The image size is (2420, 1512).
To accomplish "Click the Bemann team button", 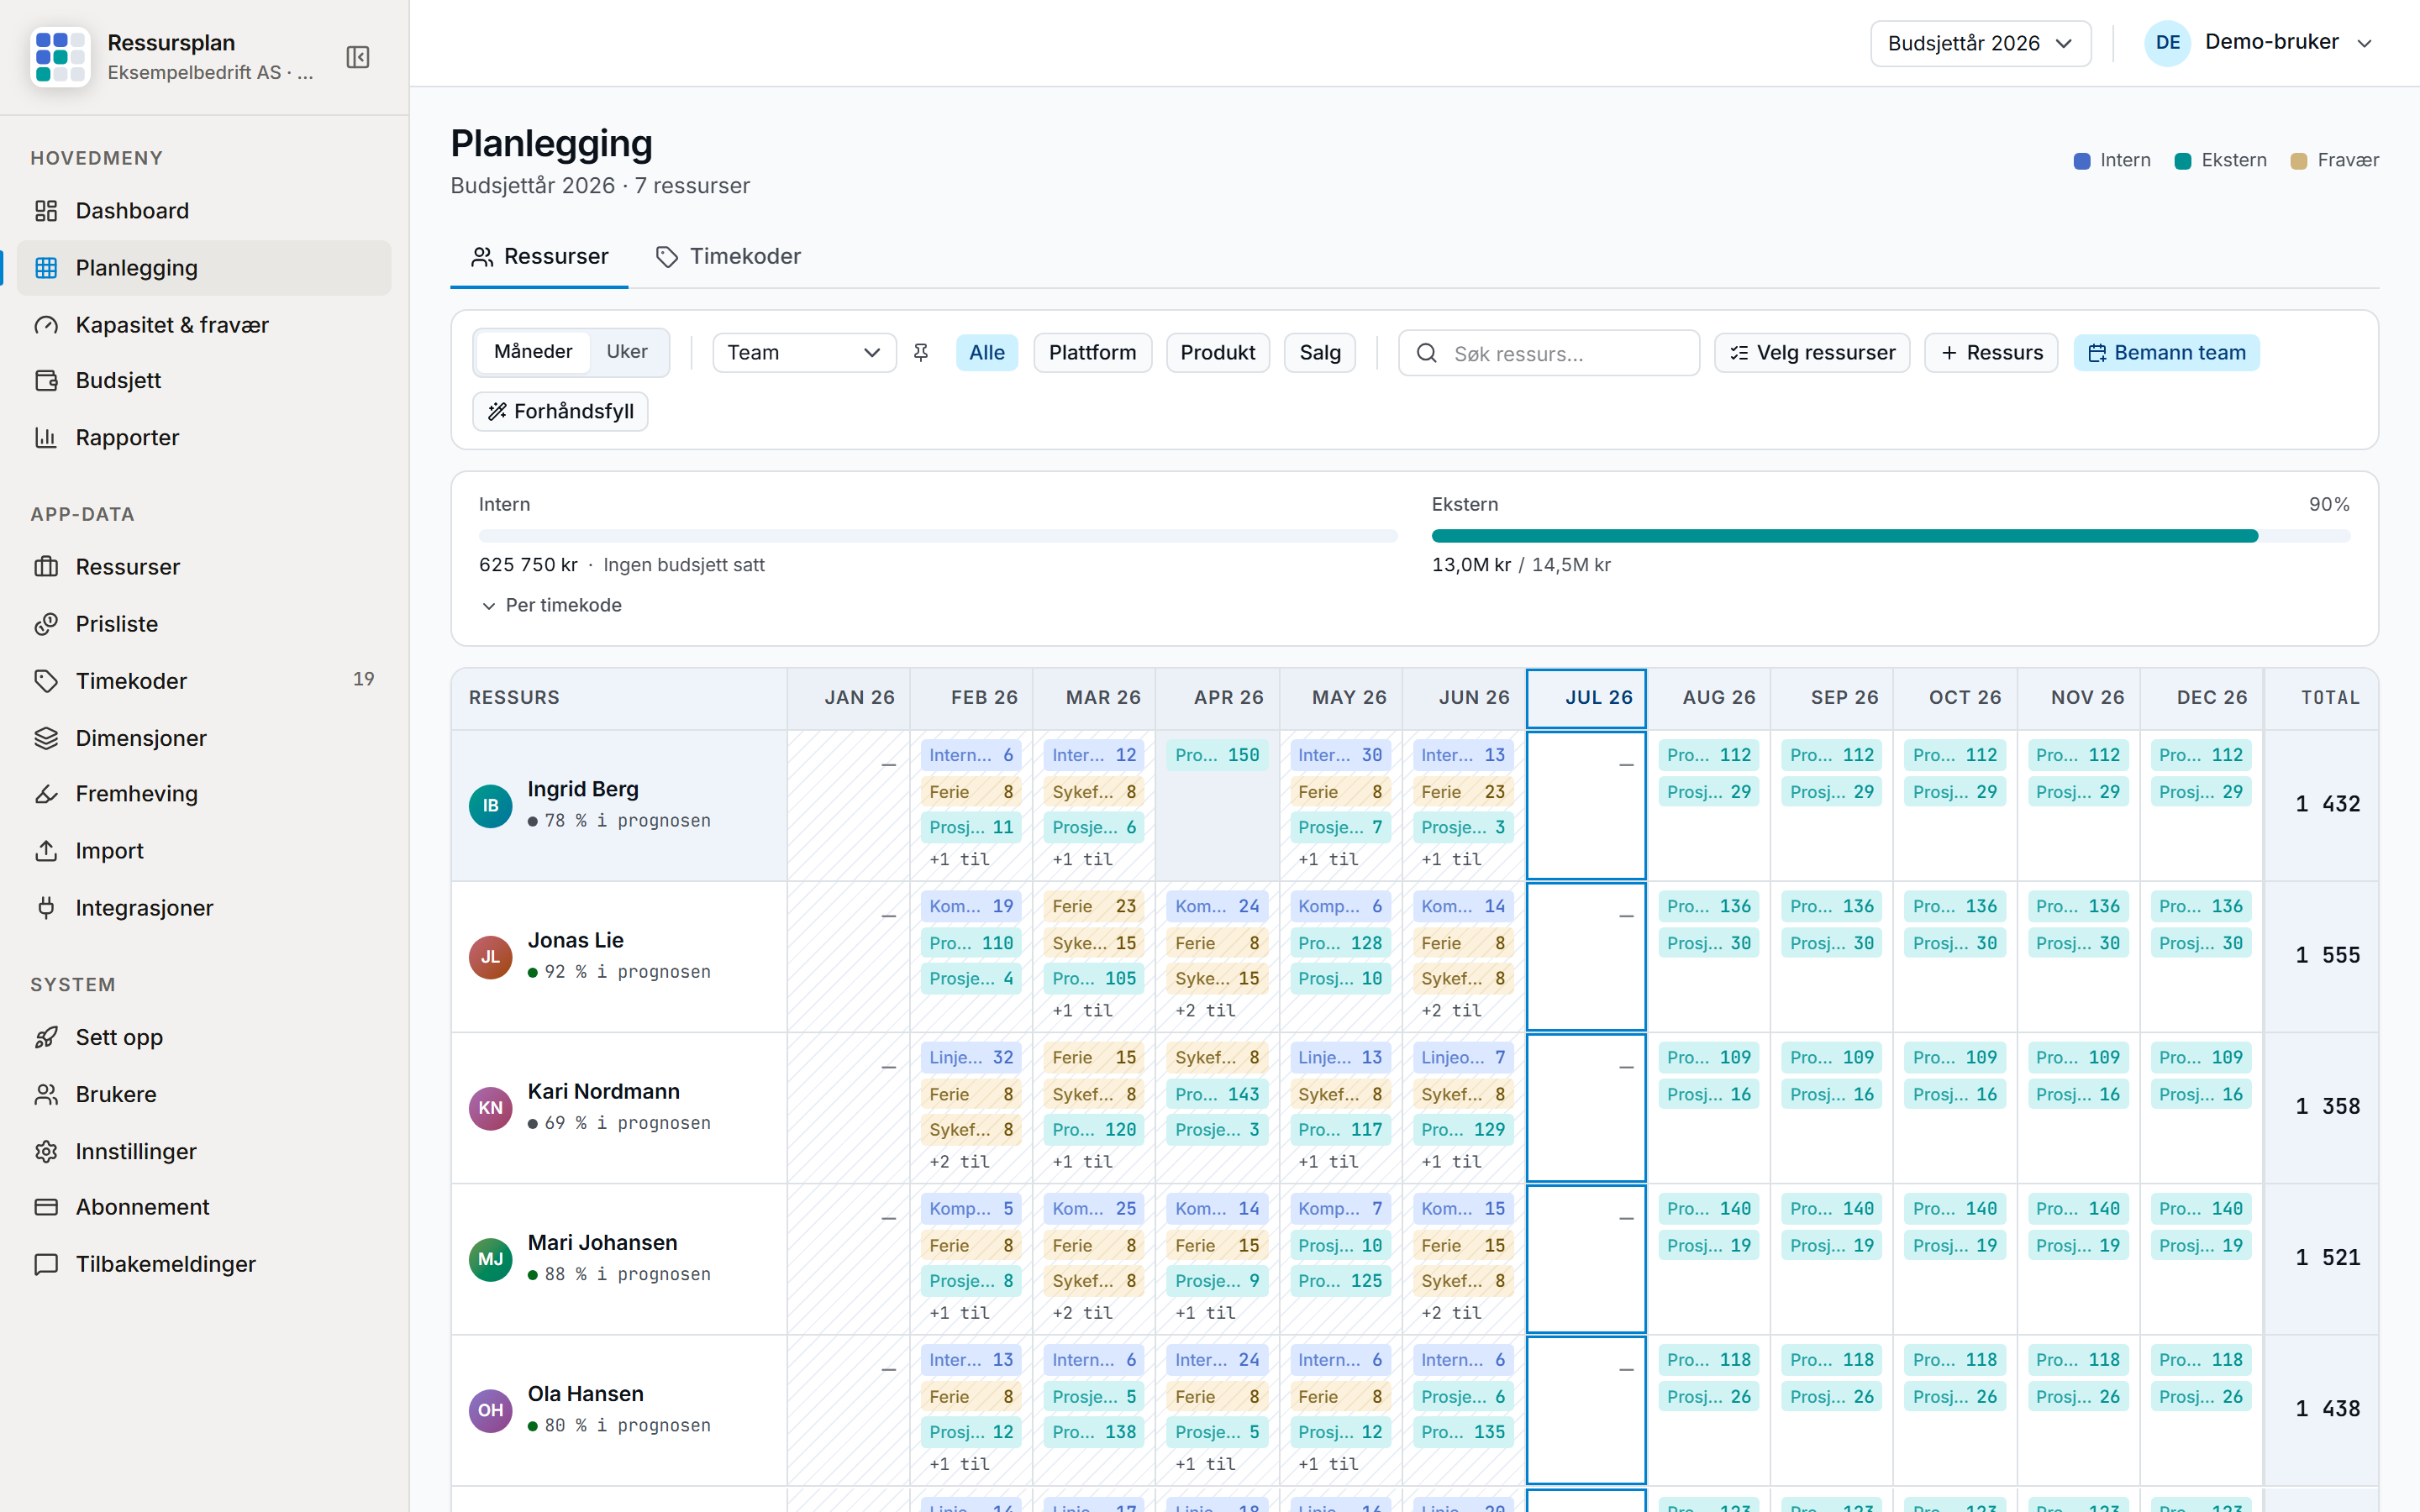I will (2166, 353).
